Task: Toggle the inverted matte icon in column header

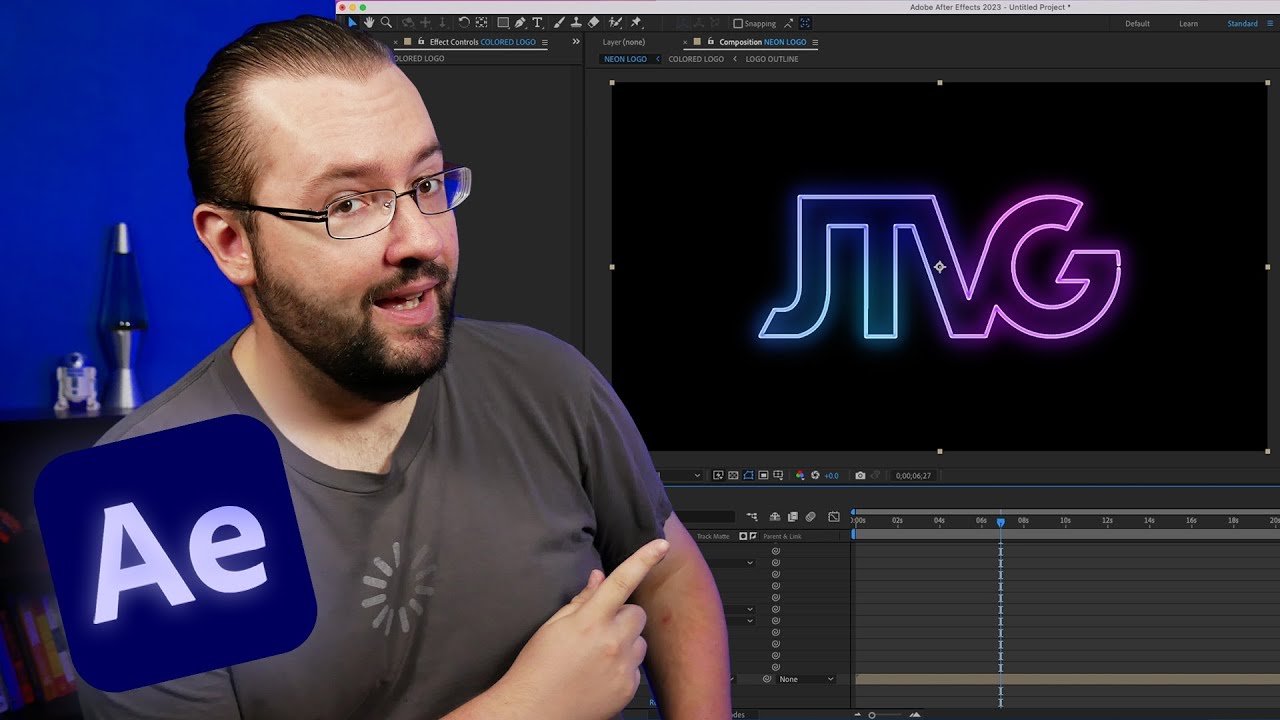Action: click(753, 536)
